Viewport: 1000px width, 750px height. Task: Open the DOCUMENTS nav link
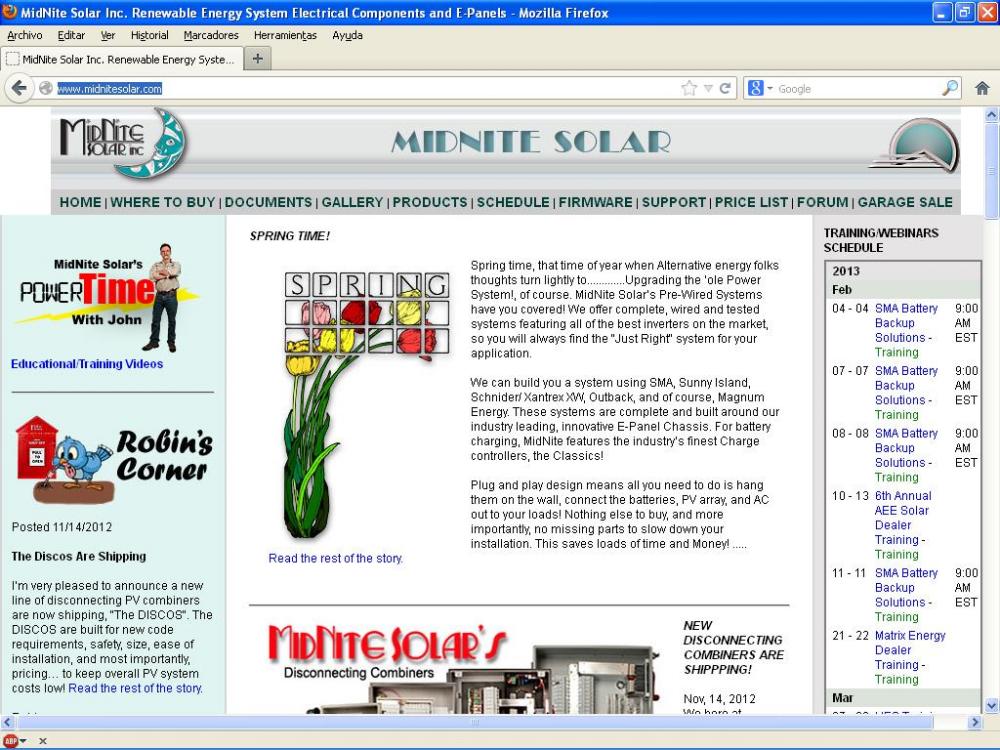click(x=268, y=202)
